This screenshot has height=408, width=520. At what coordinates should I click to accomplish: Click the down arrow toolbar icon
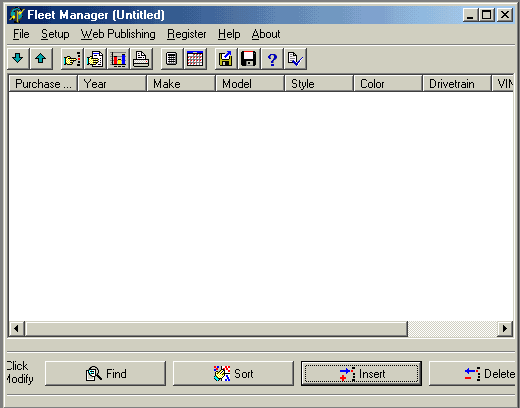coord(18,59)
